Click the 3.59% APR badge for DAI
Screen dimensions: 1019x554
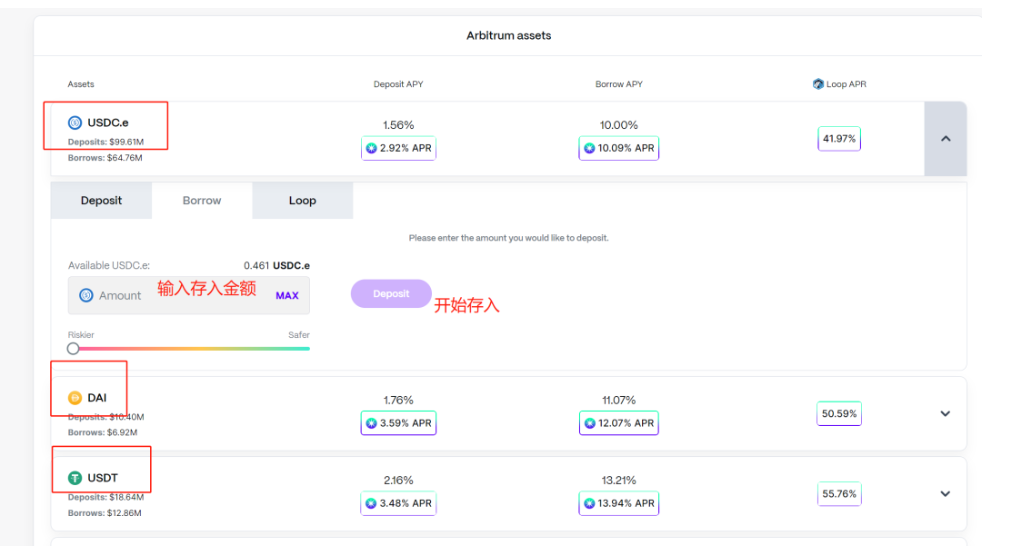coord(398,423)
